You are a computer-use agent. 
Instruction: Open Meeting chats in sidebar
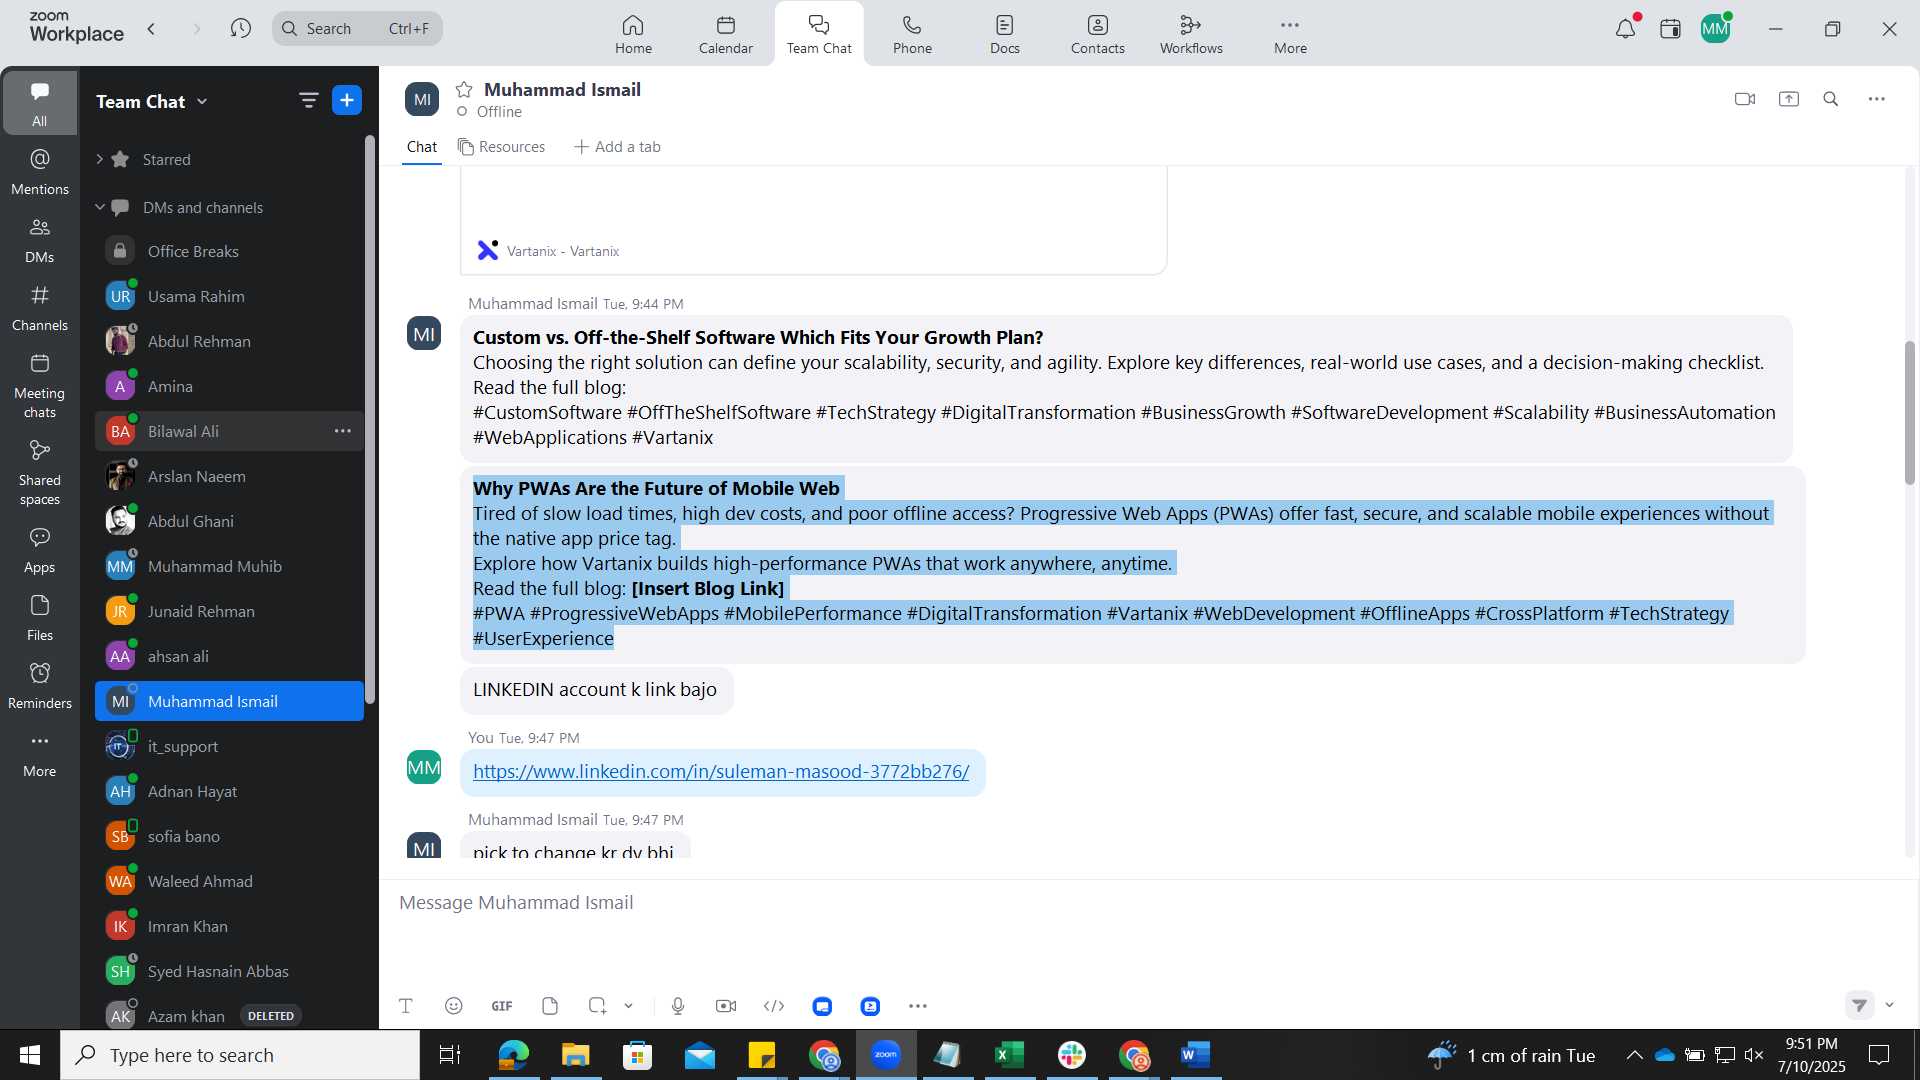[x=39, y=385]
